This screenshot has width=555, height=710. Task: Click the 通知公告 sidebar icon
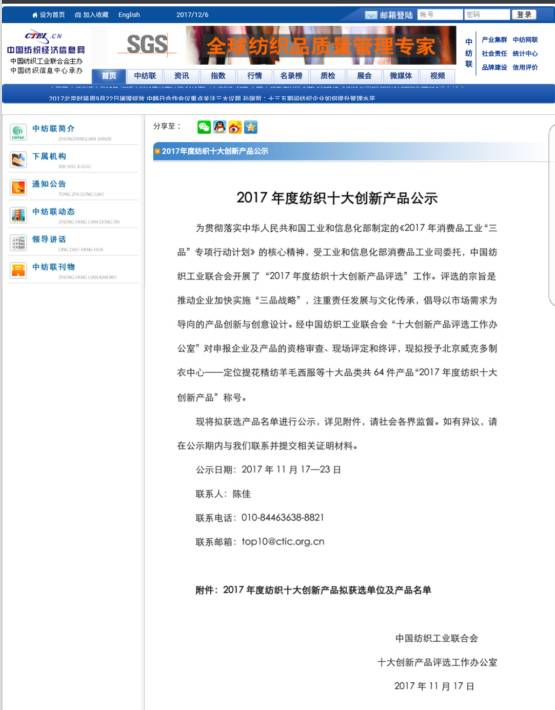click(x=18, y=187)
